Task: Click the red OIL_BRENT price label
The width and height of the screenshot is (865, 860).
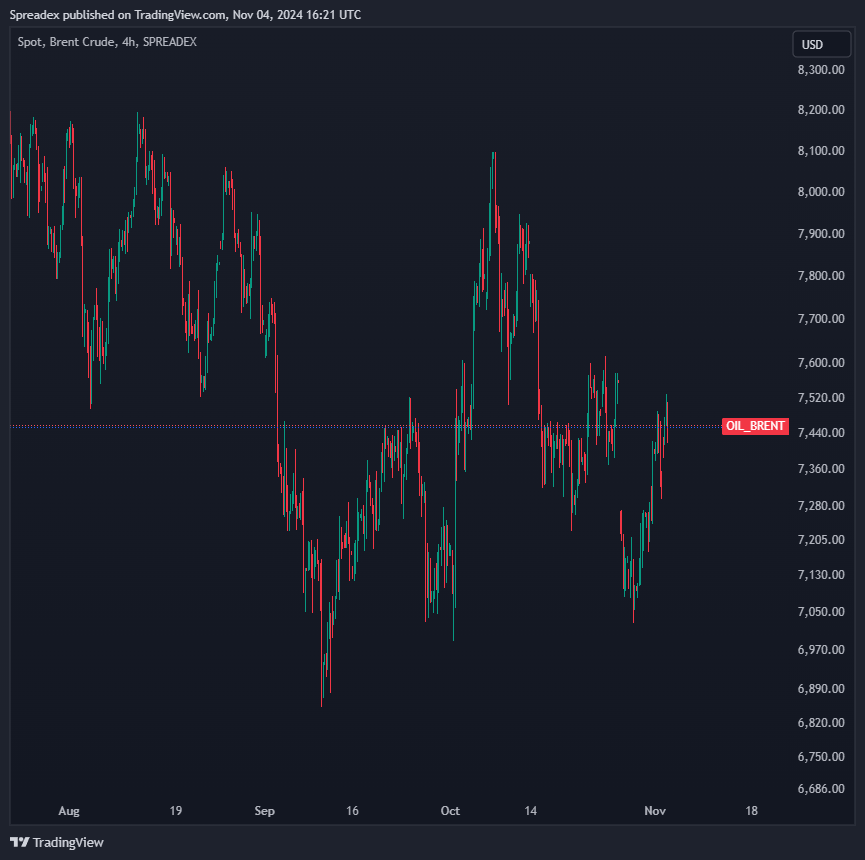Action: click(755, 426)
